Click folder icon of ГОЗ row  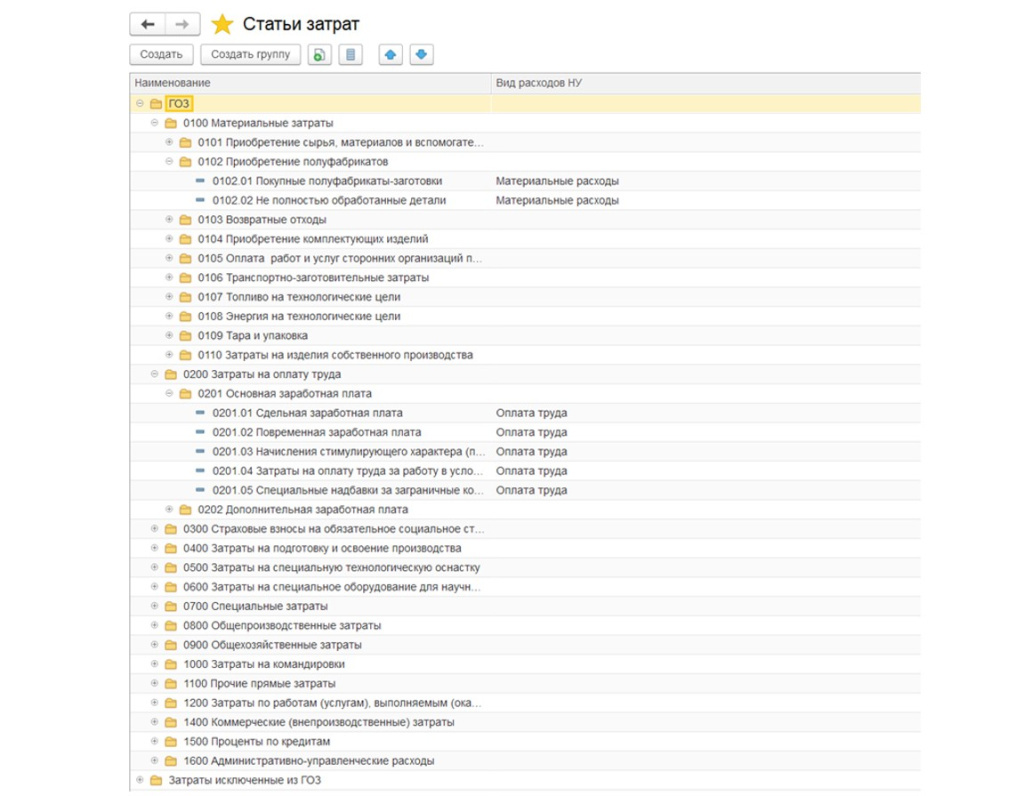click(156, 103)
